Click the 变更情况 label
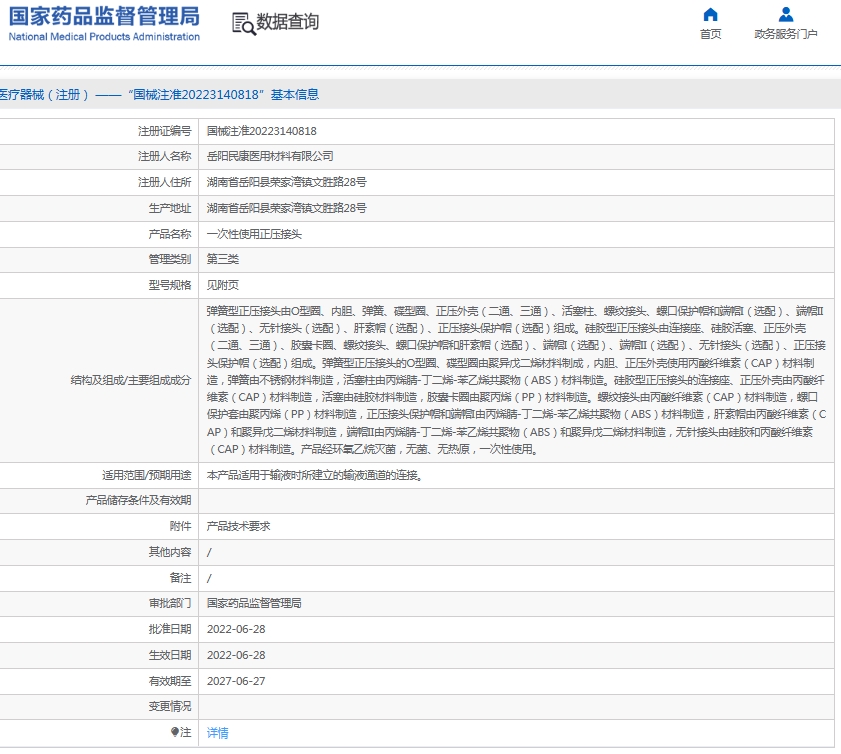The image size is (841, 754). (170, 706)
